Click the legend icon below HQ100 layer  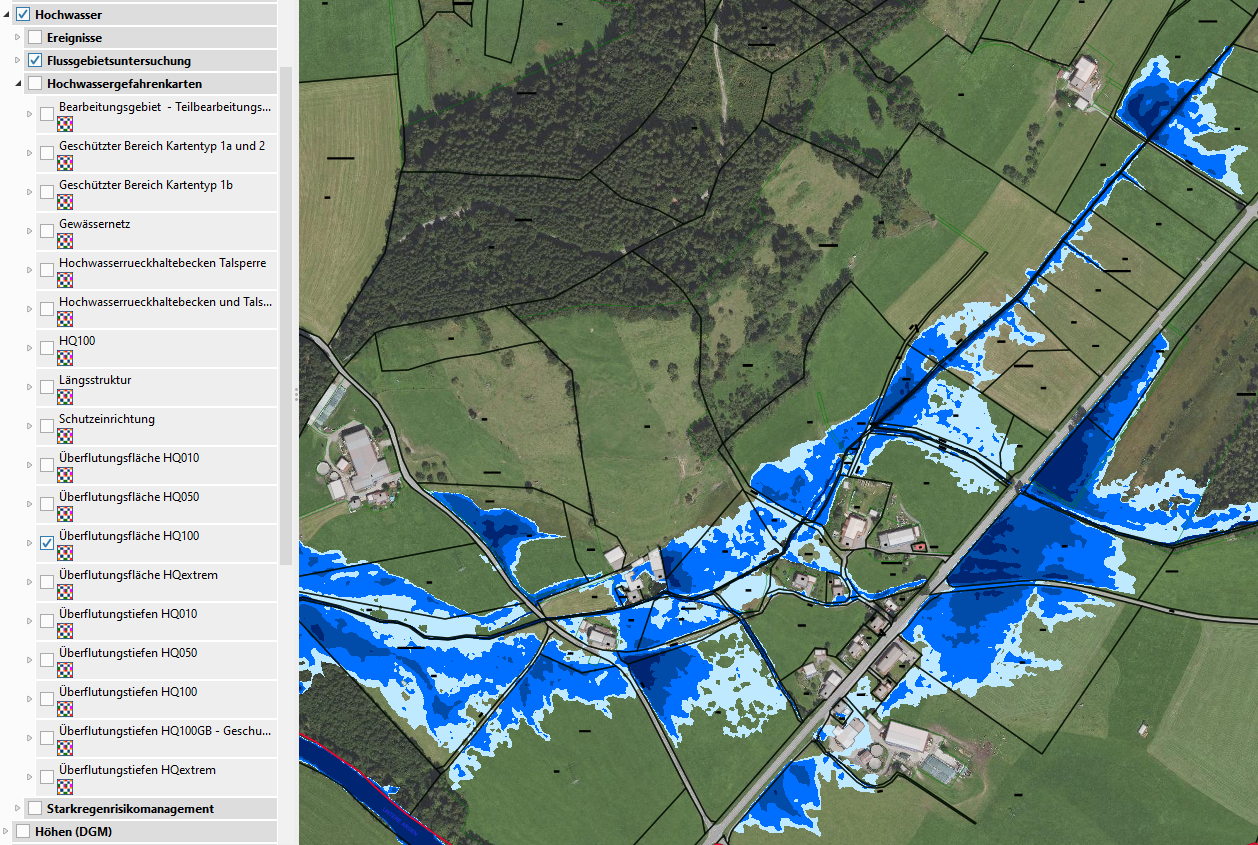pyautogui.click(x=65, y=358)
